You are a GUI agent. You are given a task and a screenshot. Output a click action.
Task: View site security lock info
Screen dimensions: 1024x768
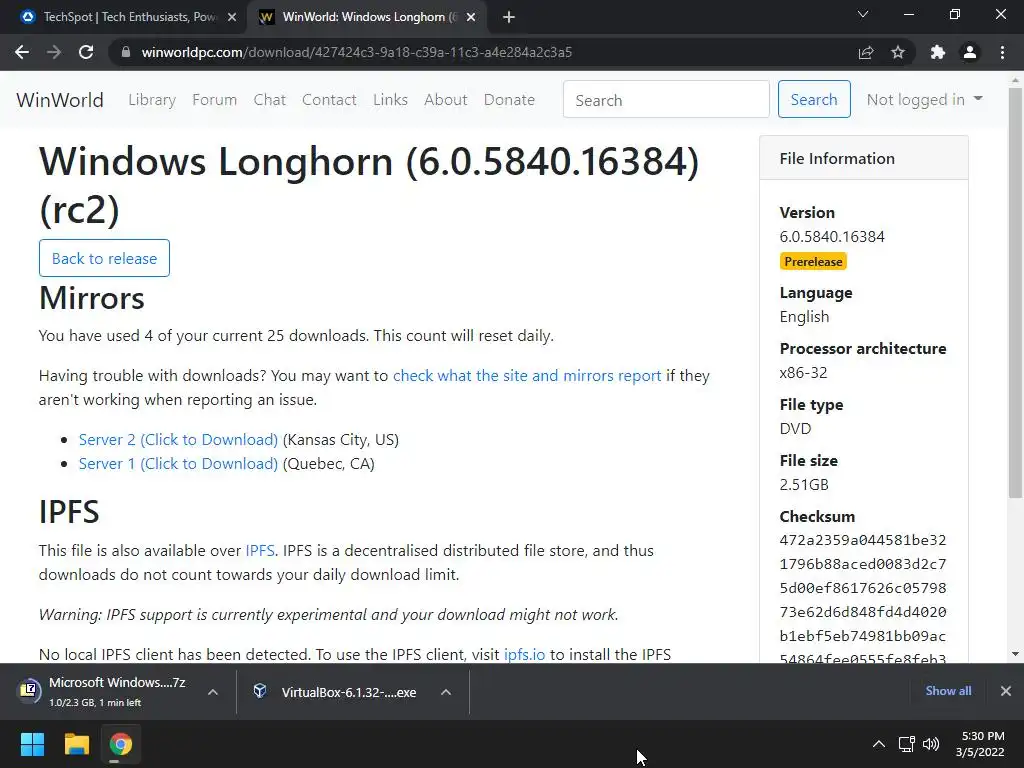[x=126, y=52]
